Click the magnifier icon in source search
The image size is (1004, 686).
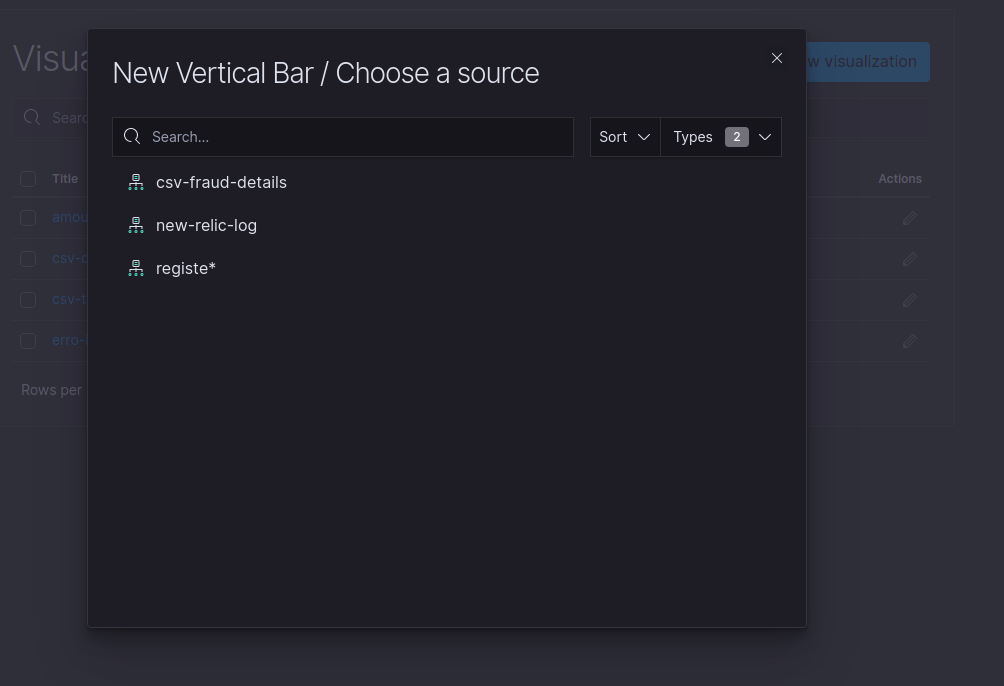[x=132, y=137]
